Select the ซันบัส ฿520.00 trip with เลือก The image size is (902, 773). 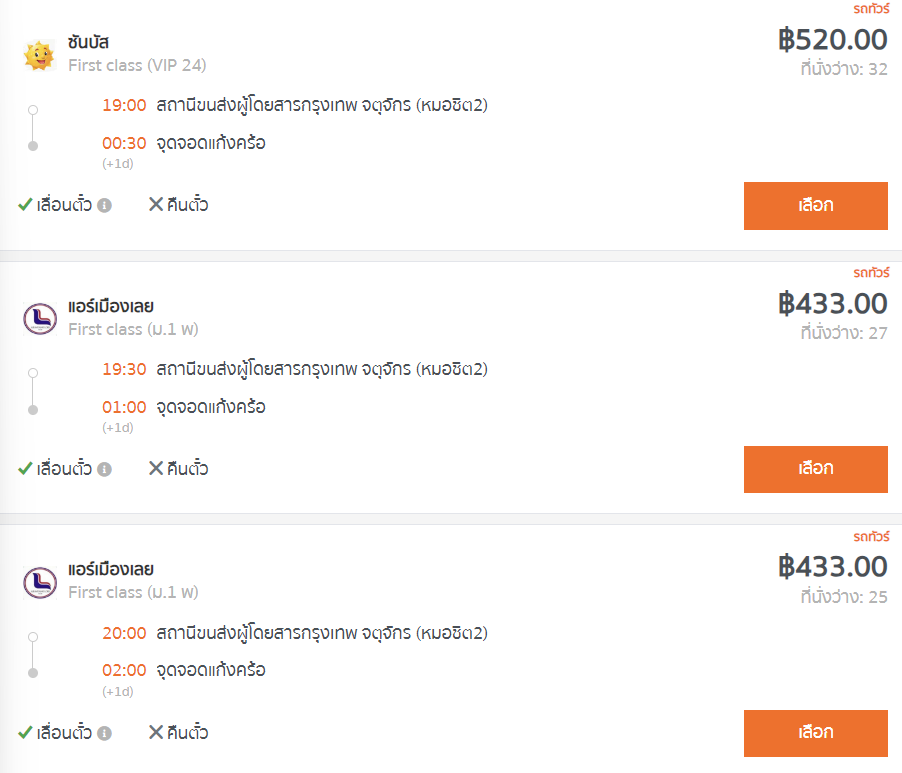click(816, 206)
